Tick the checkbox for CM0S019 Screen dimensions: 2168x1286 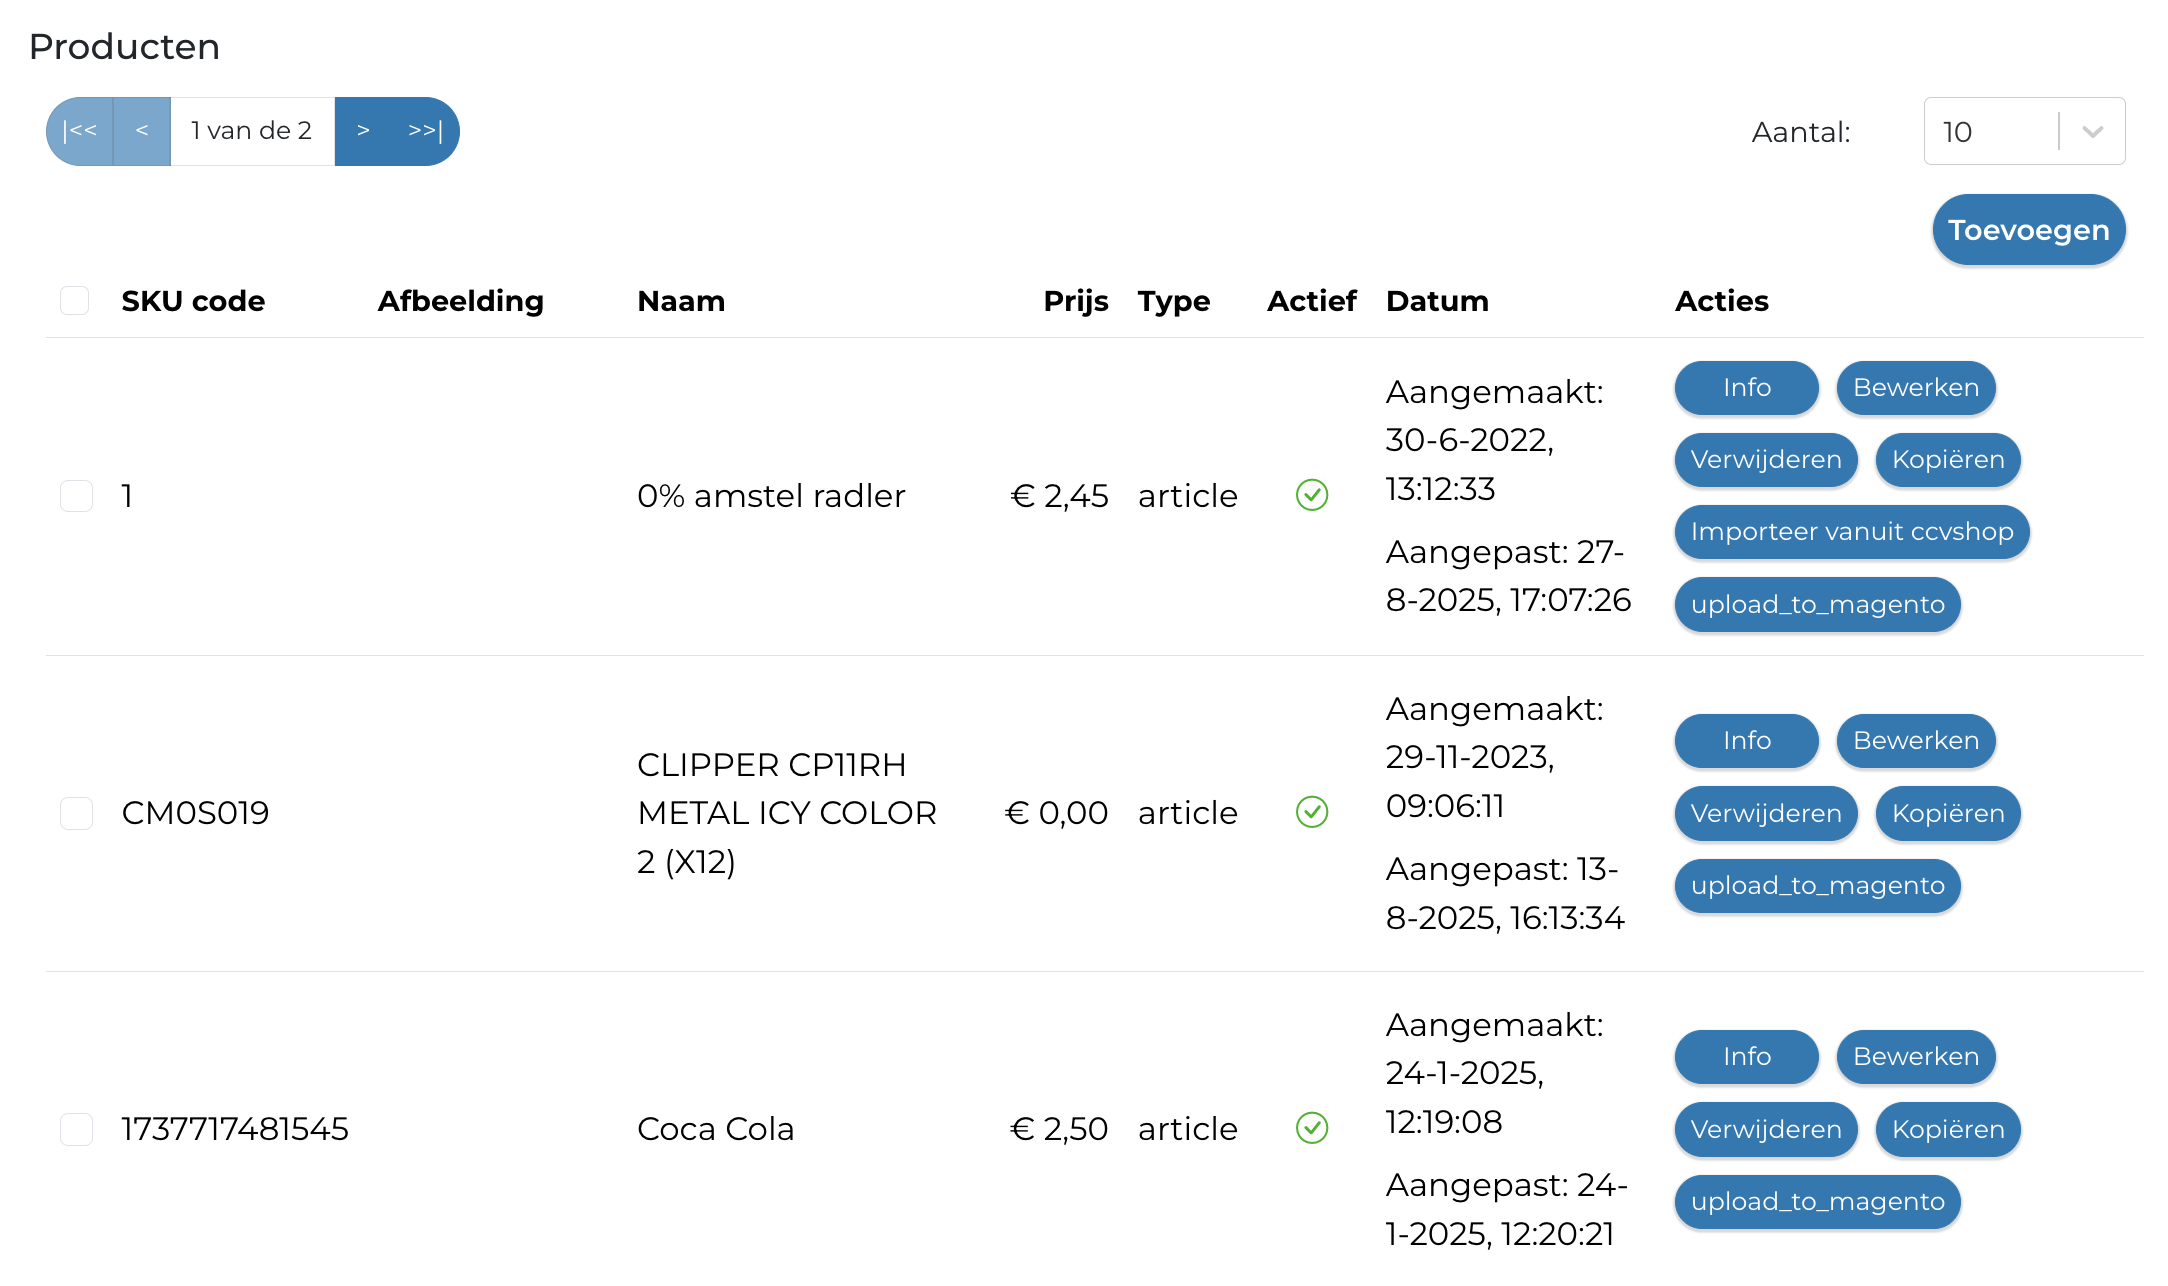(x=76, y=813)
